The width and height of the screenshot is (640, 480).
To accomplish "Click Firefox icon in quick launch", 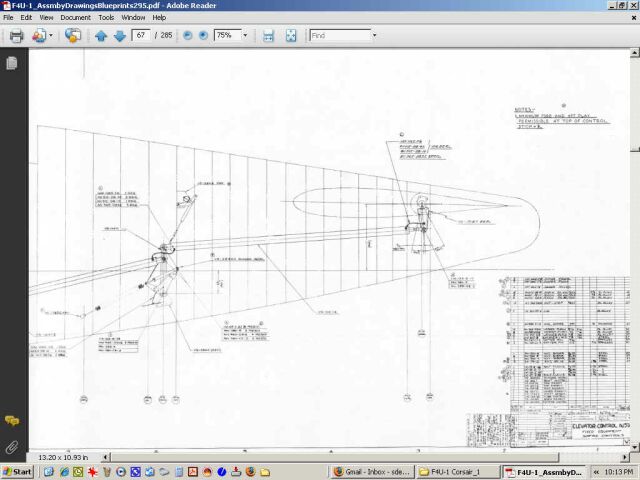I will [x=251, y=472].
